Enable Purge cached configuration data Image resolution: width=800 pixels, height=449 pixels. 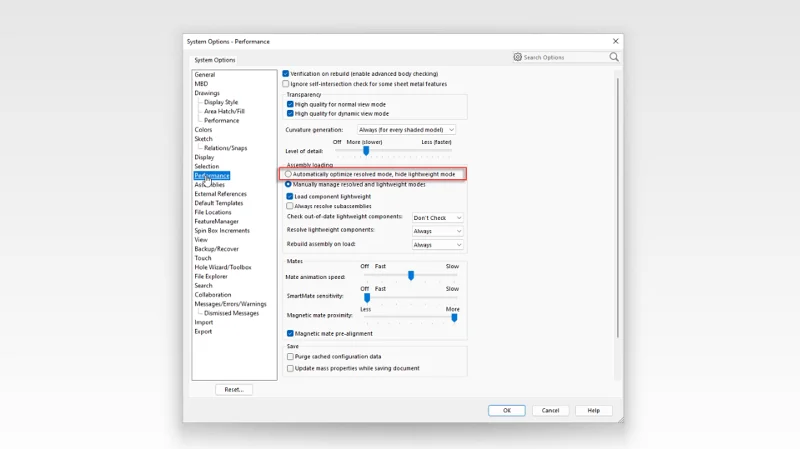click(x=290, y=357)
